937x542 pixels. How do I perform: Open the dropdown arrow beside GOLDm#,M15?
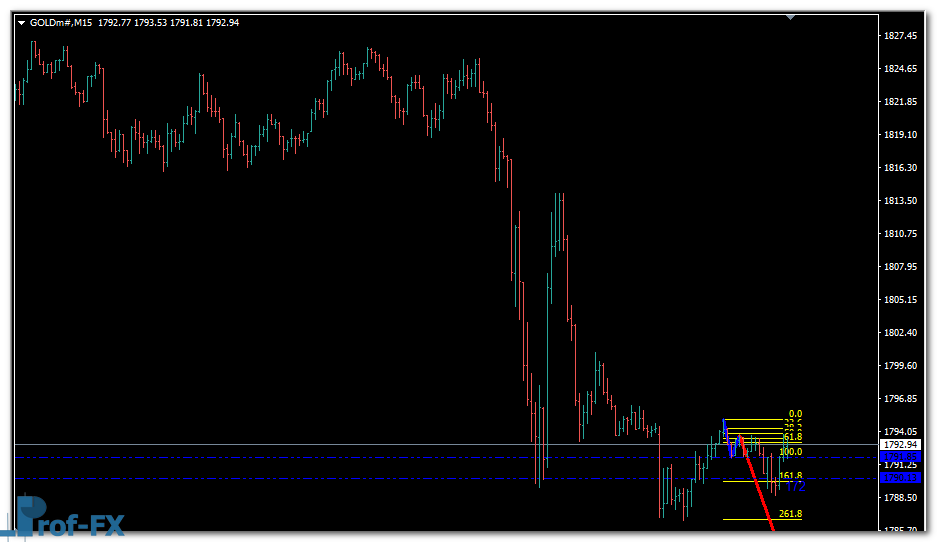(22, 22)
